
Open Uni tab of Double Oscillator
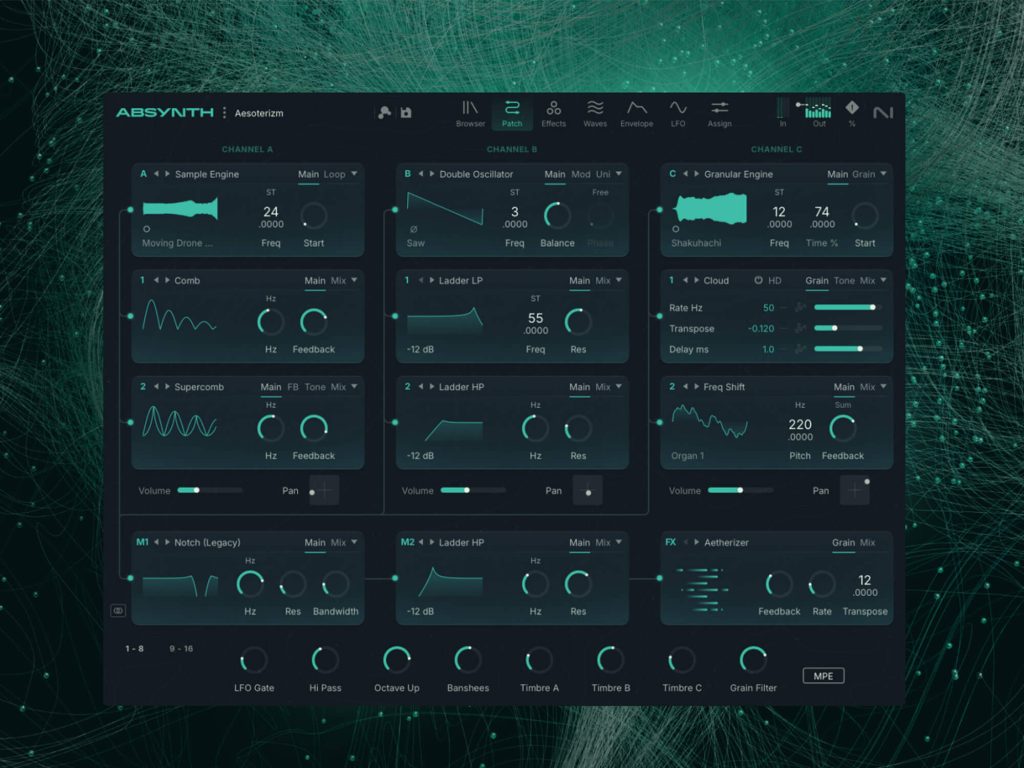pyautogui.click(x=603, y=174)
